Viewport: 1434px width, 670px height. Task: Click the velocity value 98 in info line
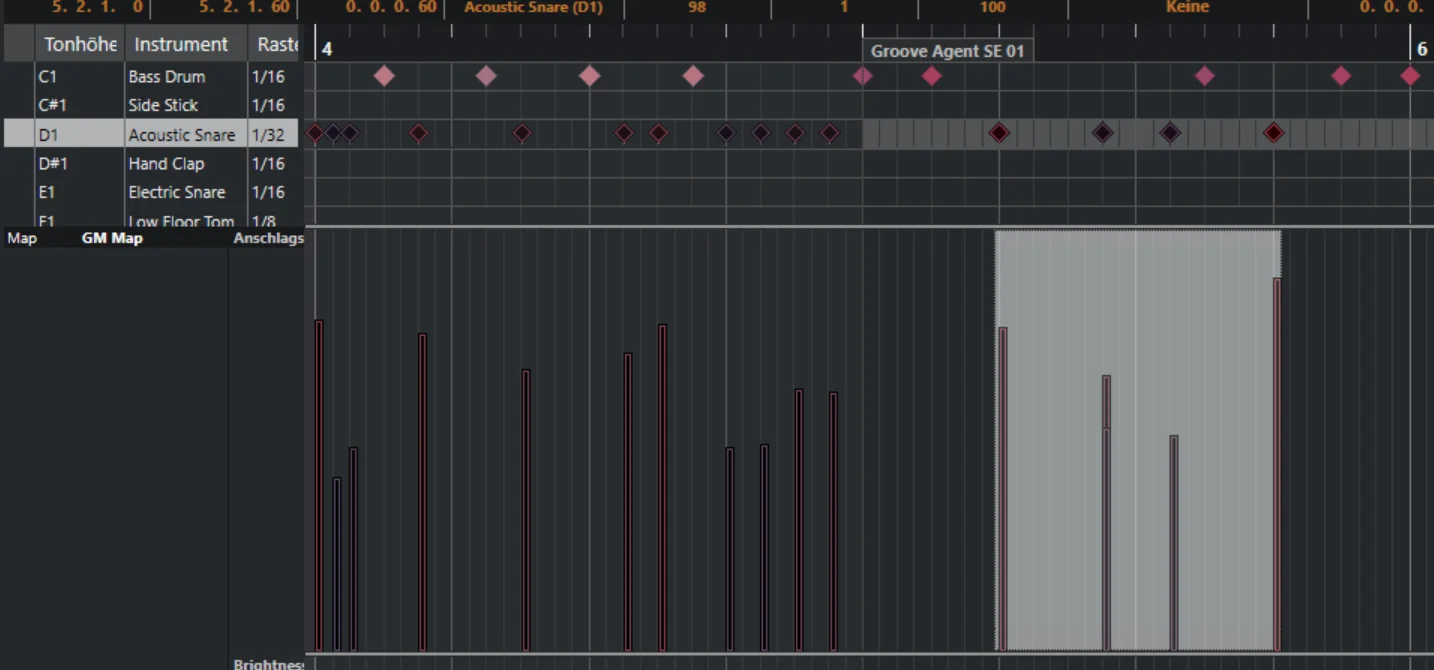(697, 8)
